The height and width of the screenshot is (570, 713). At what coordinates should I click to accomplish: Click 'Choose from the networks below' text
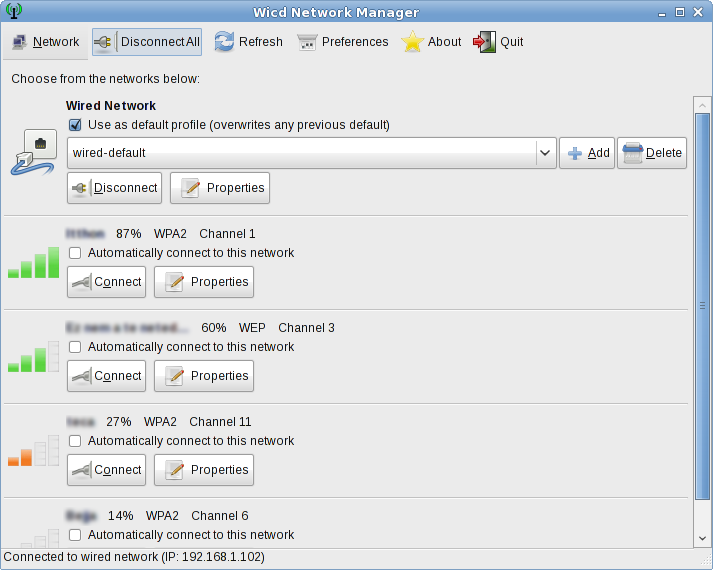pos(105,79)
